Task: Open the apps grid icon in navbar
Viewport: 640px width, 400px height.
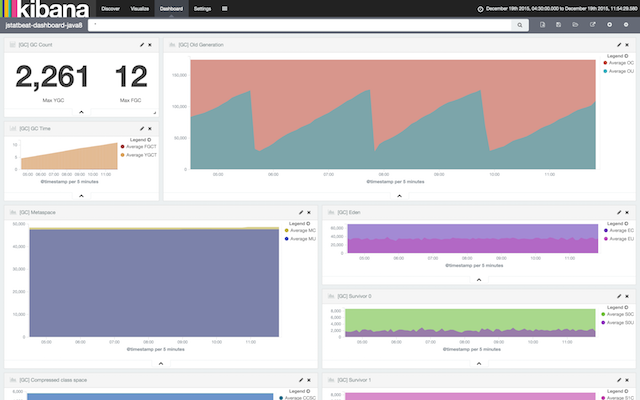Action: (x=224, y=9)
